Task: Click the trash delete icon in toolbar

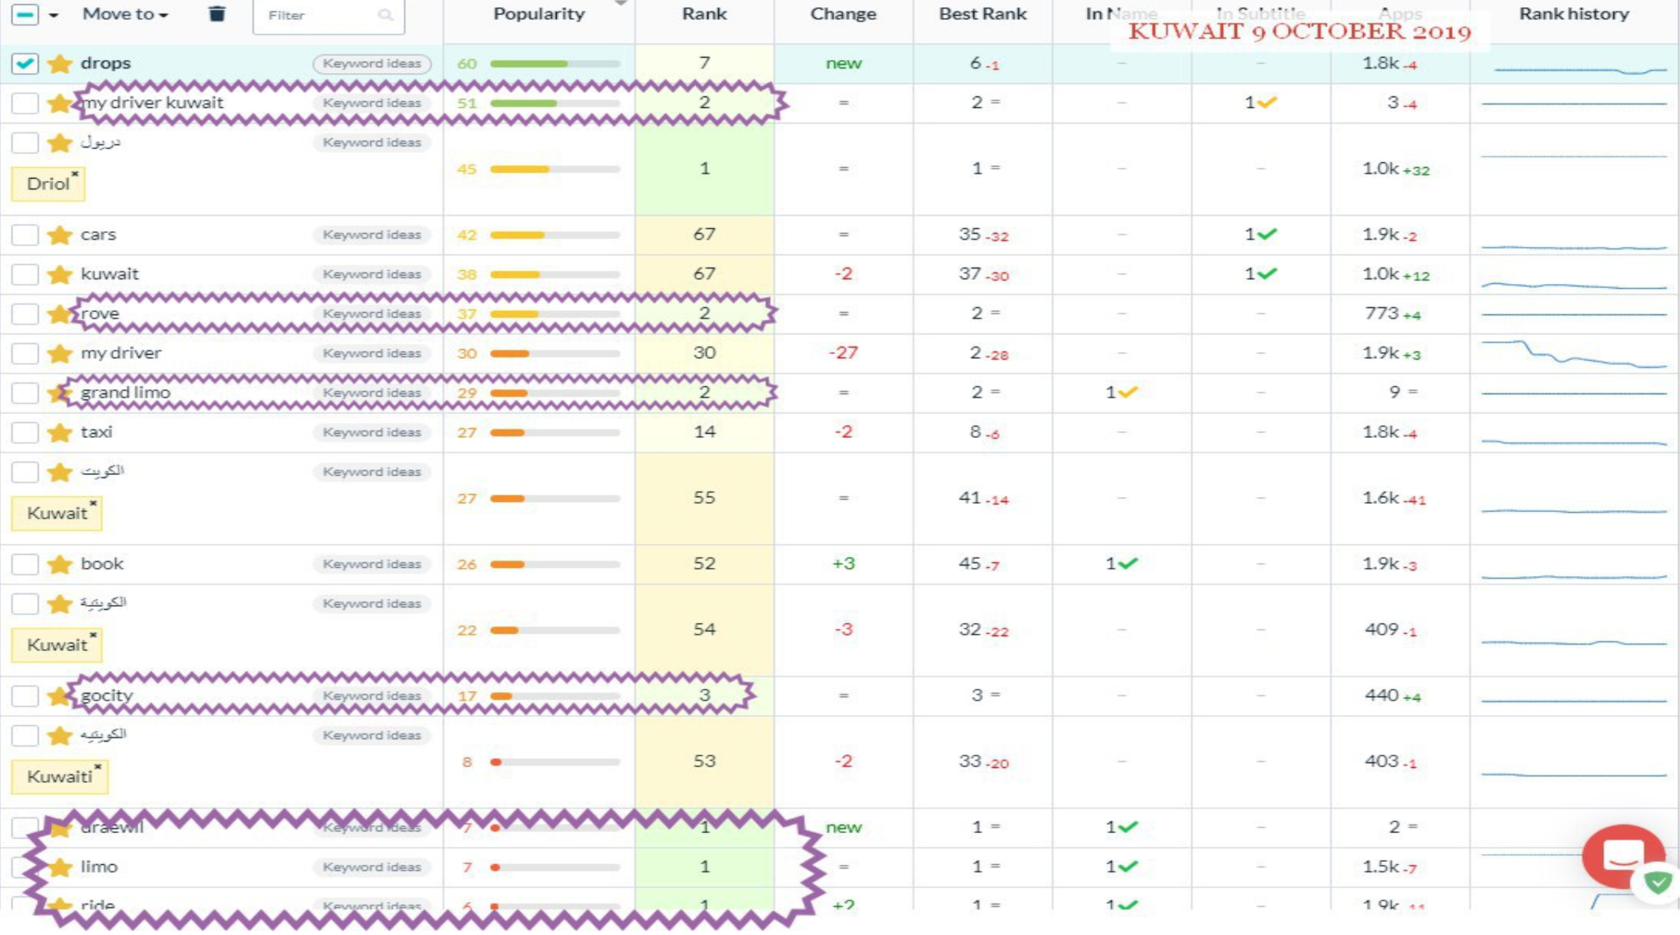Action: [217, 14]
